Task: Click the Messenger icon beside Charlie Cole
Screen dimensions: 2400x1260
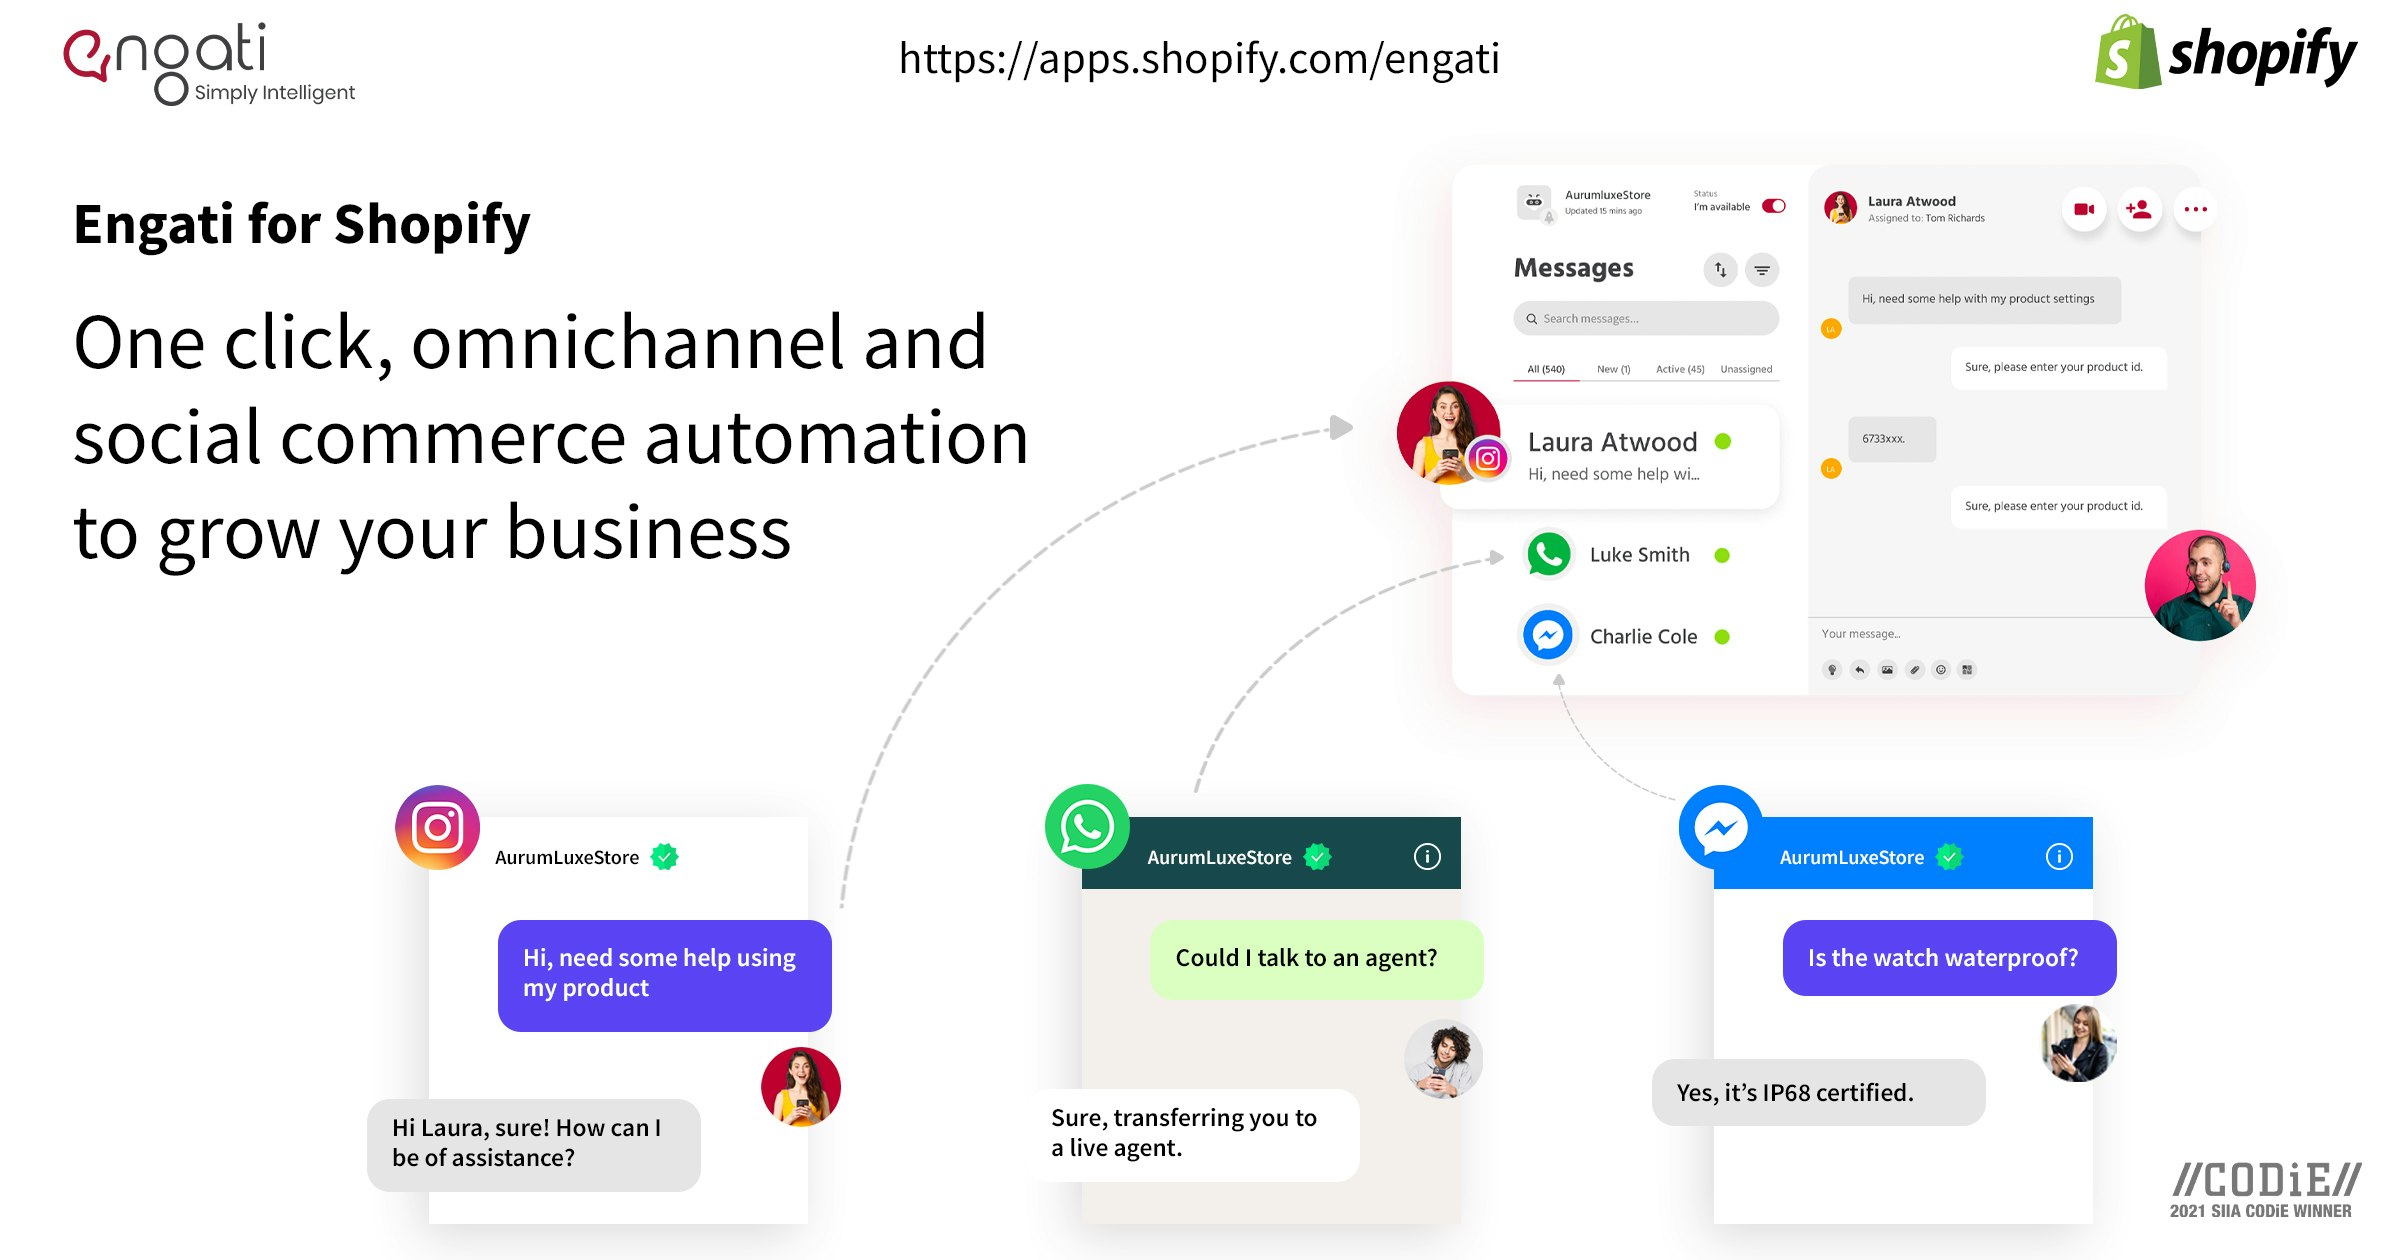Action: (x=1548, y=636)
